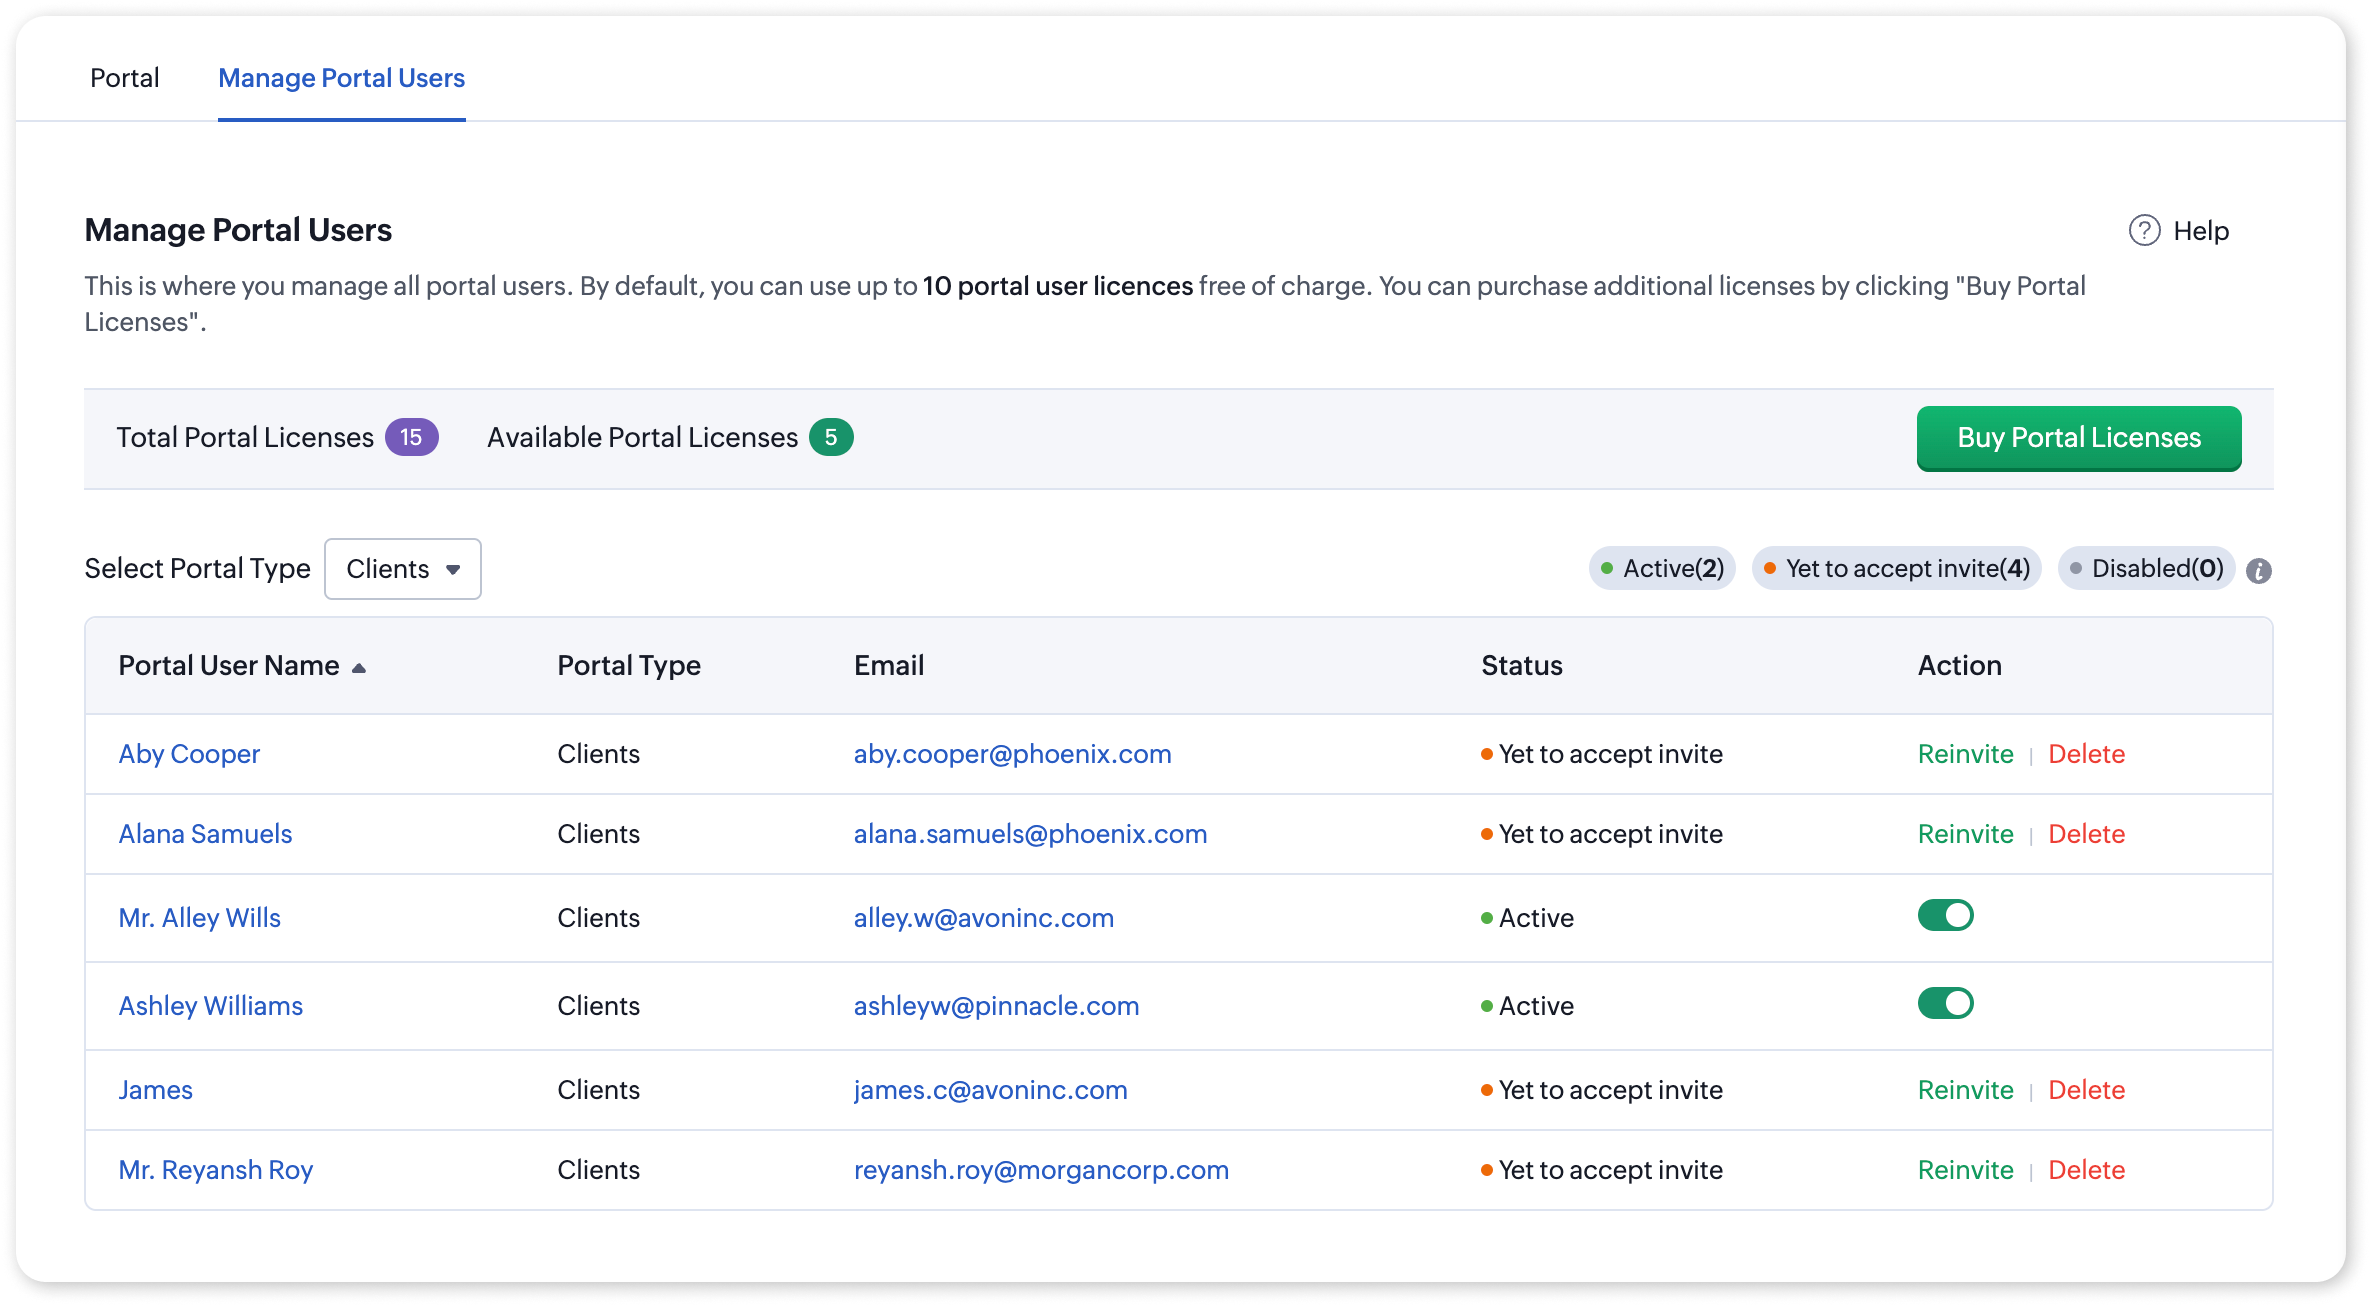Select the Manage Portal Users tab
Image resolution: width=2370 pixels, height=1306 pixels.
coord(341,78)
